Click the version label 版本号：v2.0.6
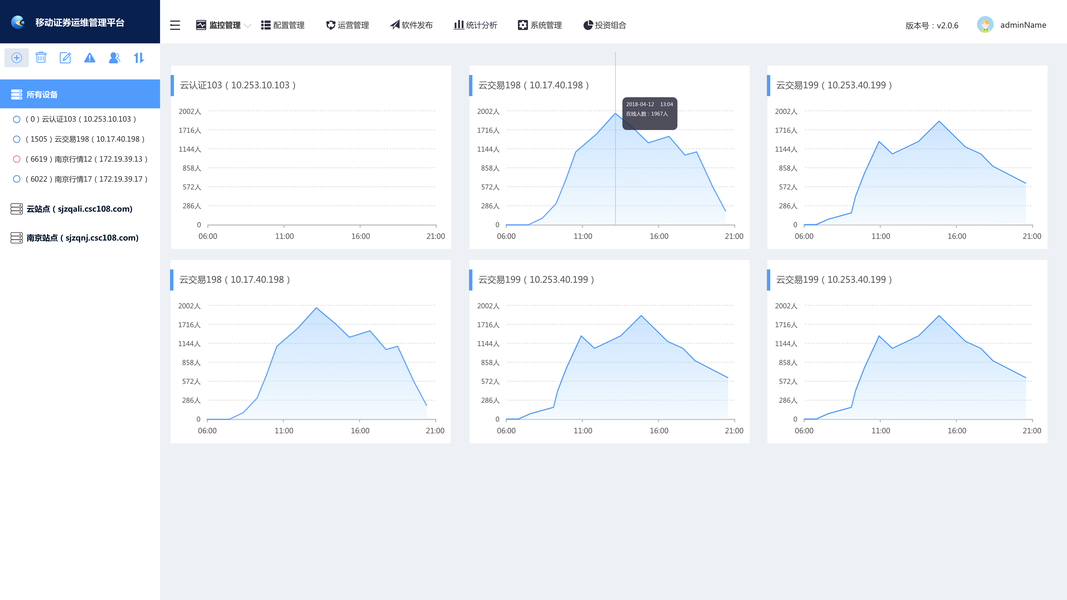The image size is (1067, 600). [932, 25]
